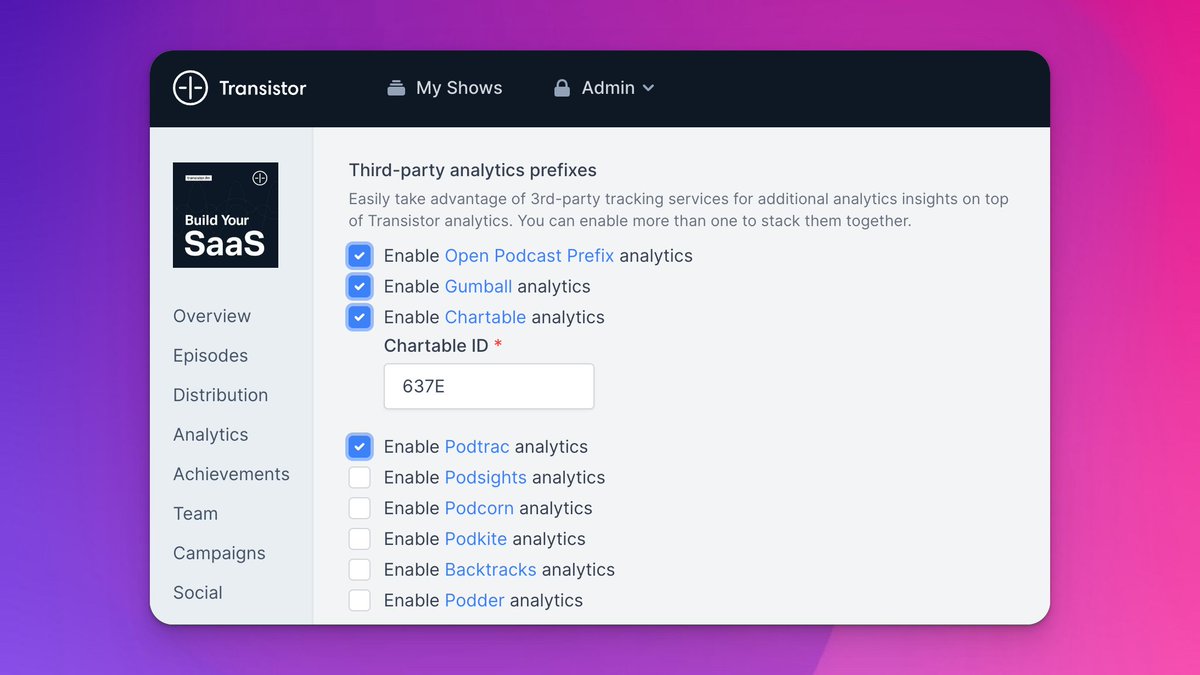Open the Campaigns sidebar page
The height and width of the screenshot is (675, 1200).
coord(219,553)
